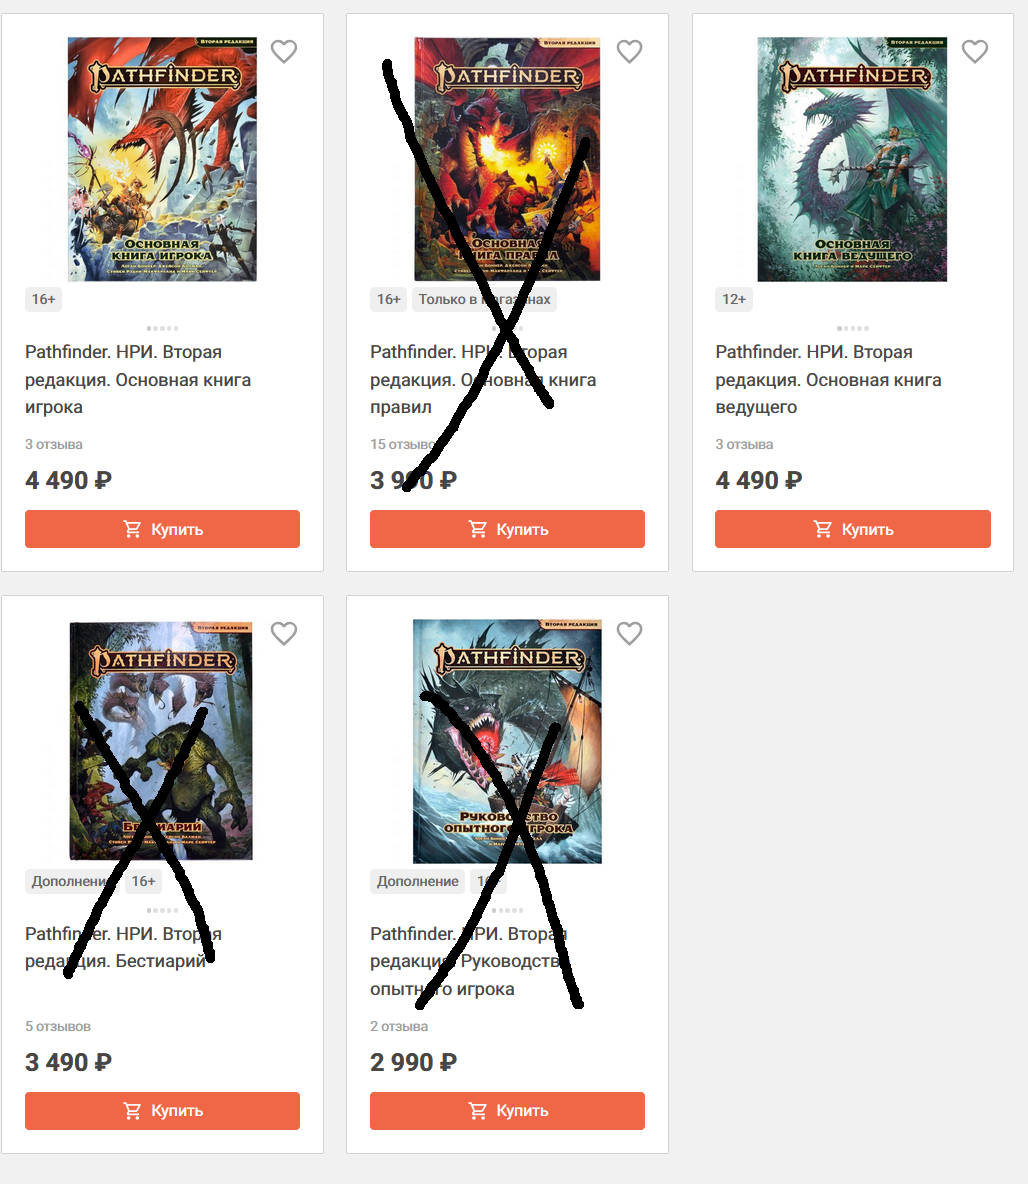
Task: Favorite the Руководство опытного игрока book
Action: point(629,633)
